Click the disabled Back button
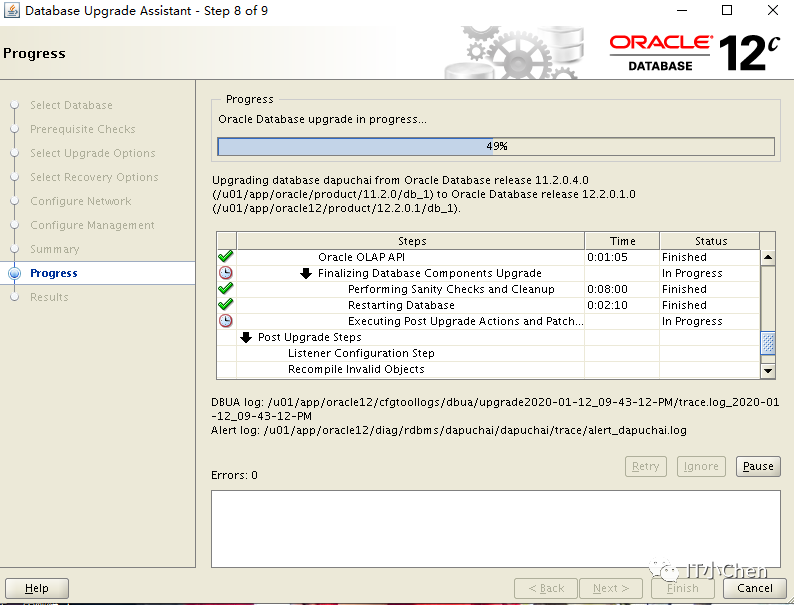Screen dimensions: 794x605 point(545,588)
